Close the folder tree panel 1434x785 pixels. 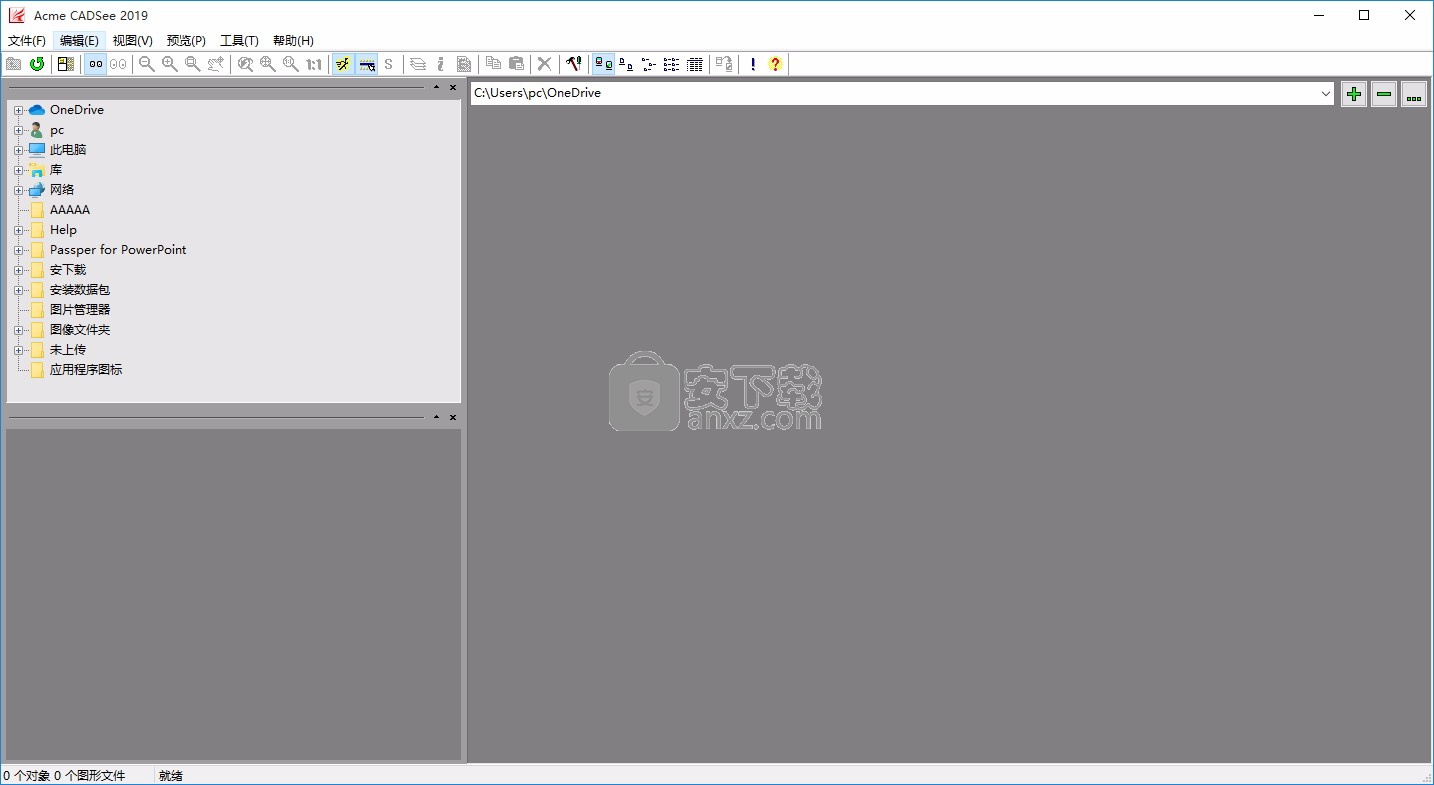tap(453, 88)
